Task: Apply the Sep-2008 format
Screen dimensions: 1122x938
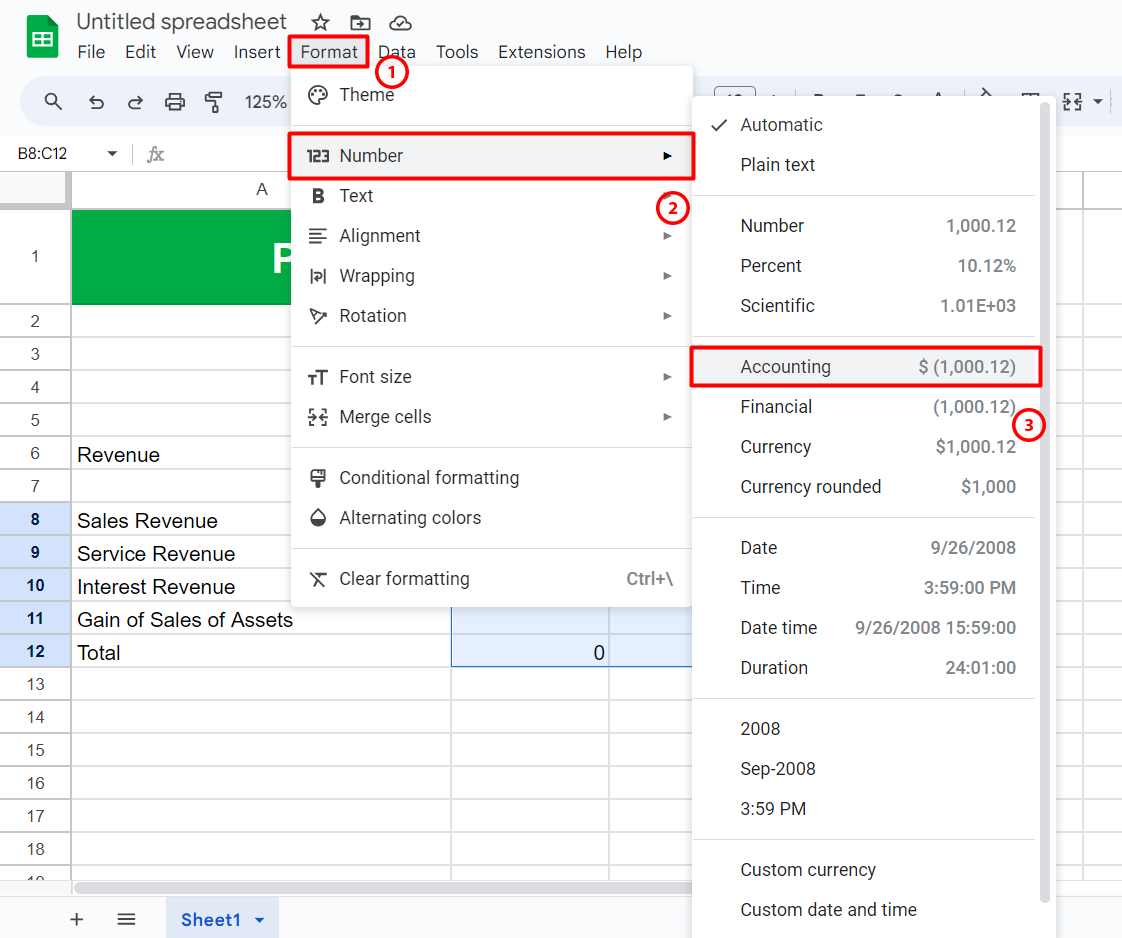Action: pos(865,769)
